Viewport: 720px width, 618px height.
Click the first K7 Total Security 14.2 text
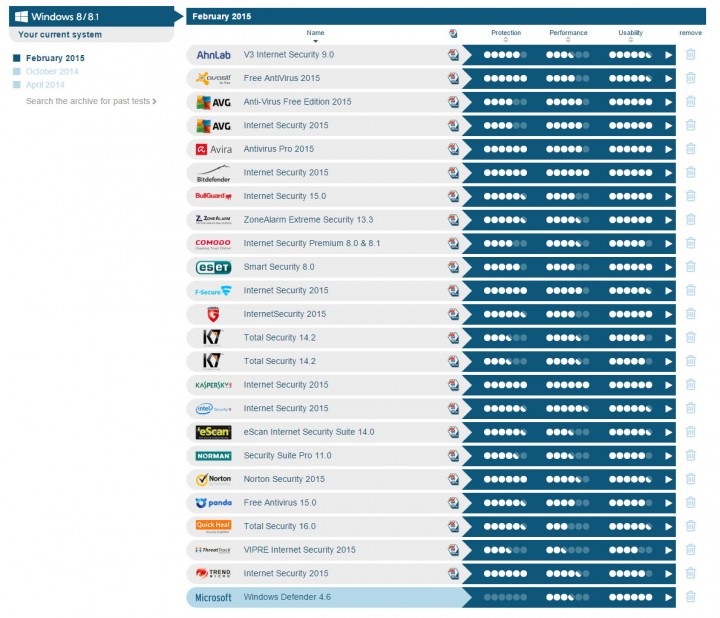click(279, 337)
